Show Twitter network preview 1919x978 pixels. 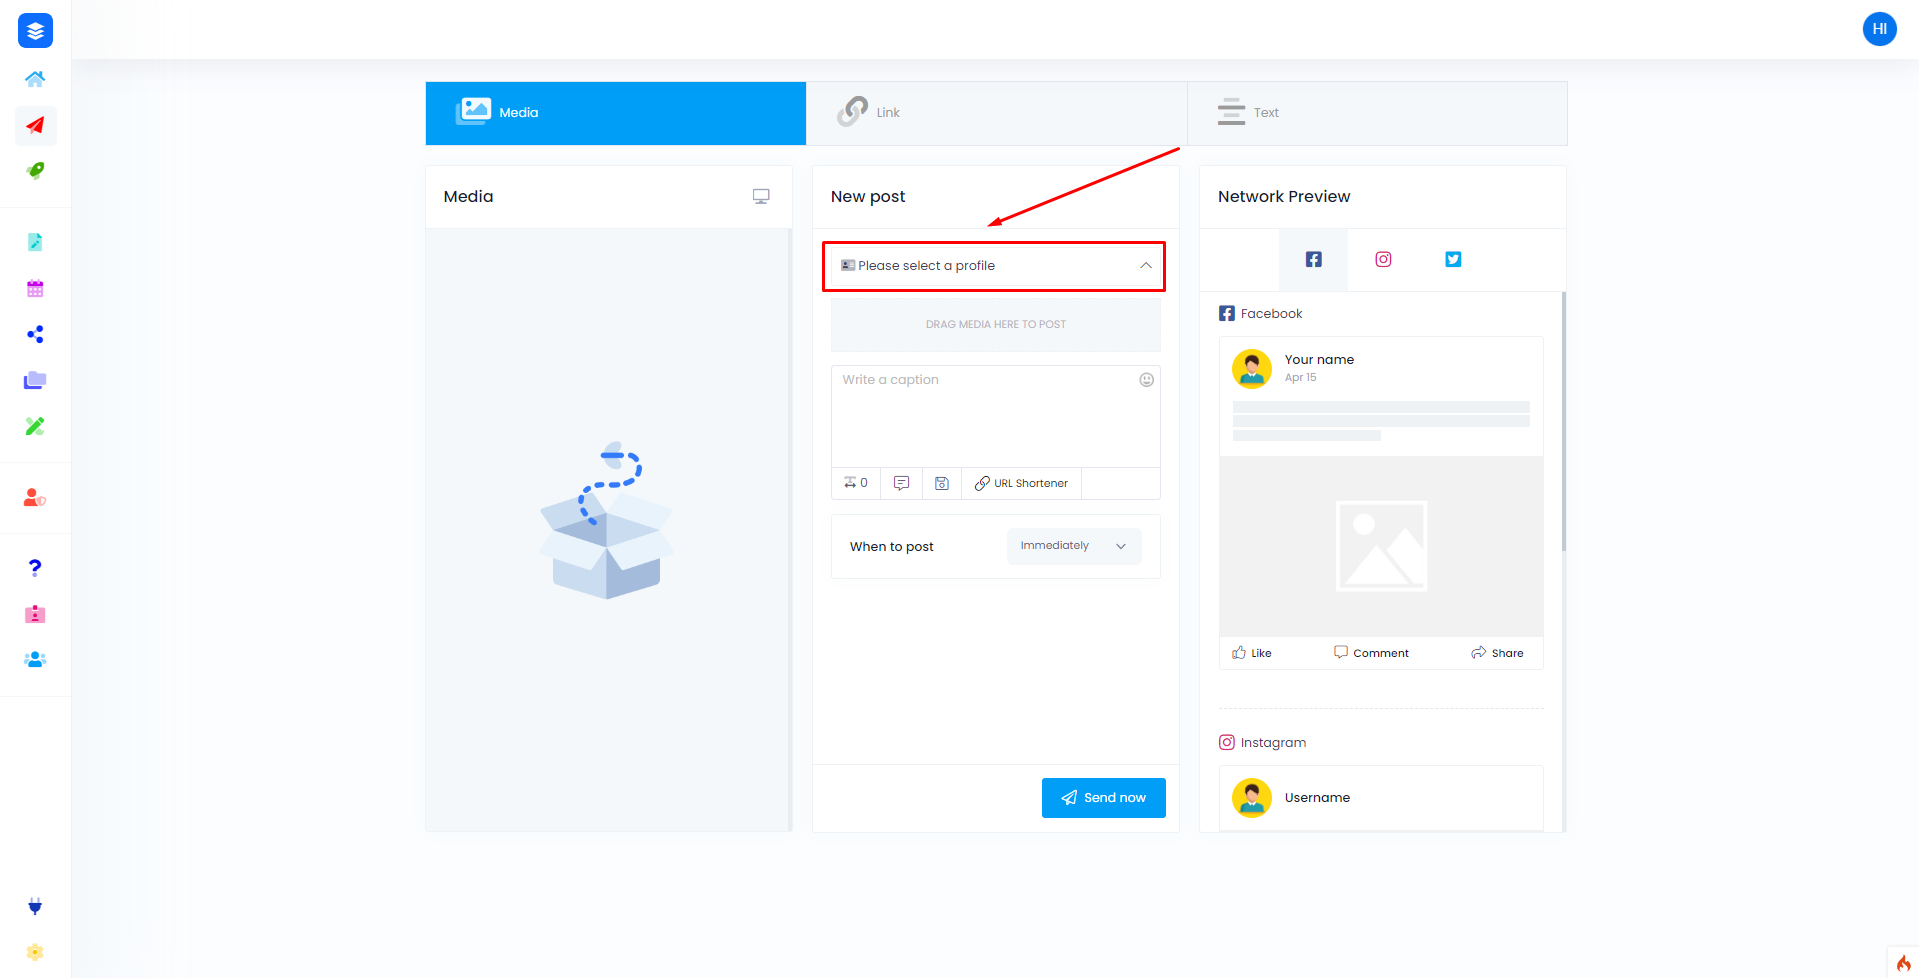click(x=1453, y=260)
